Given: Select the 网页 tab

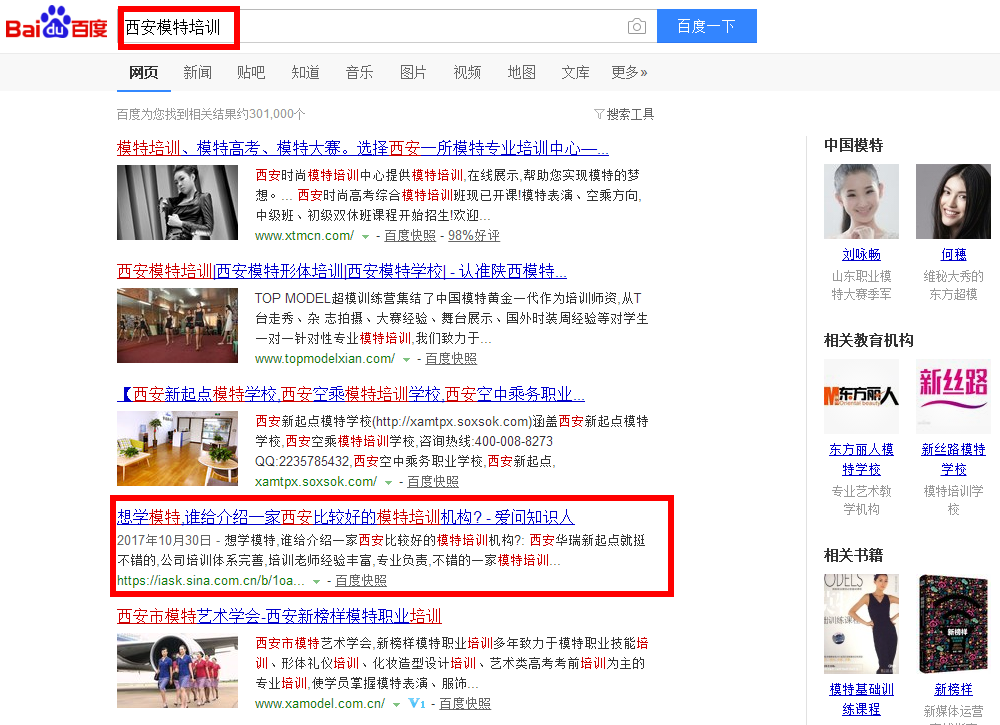Looking at the screenshot, I should pos(143,73).
